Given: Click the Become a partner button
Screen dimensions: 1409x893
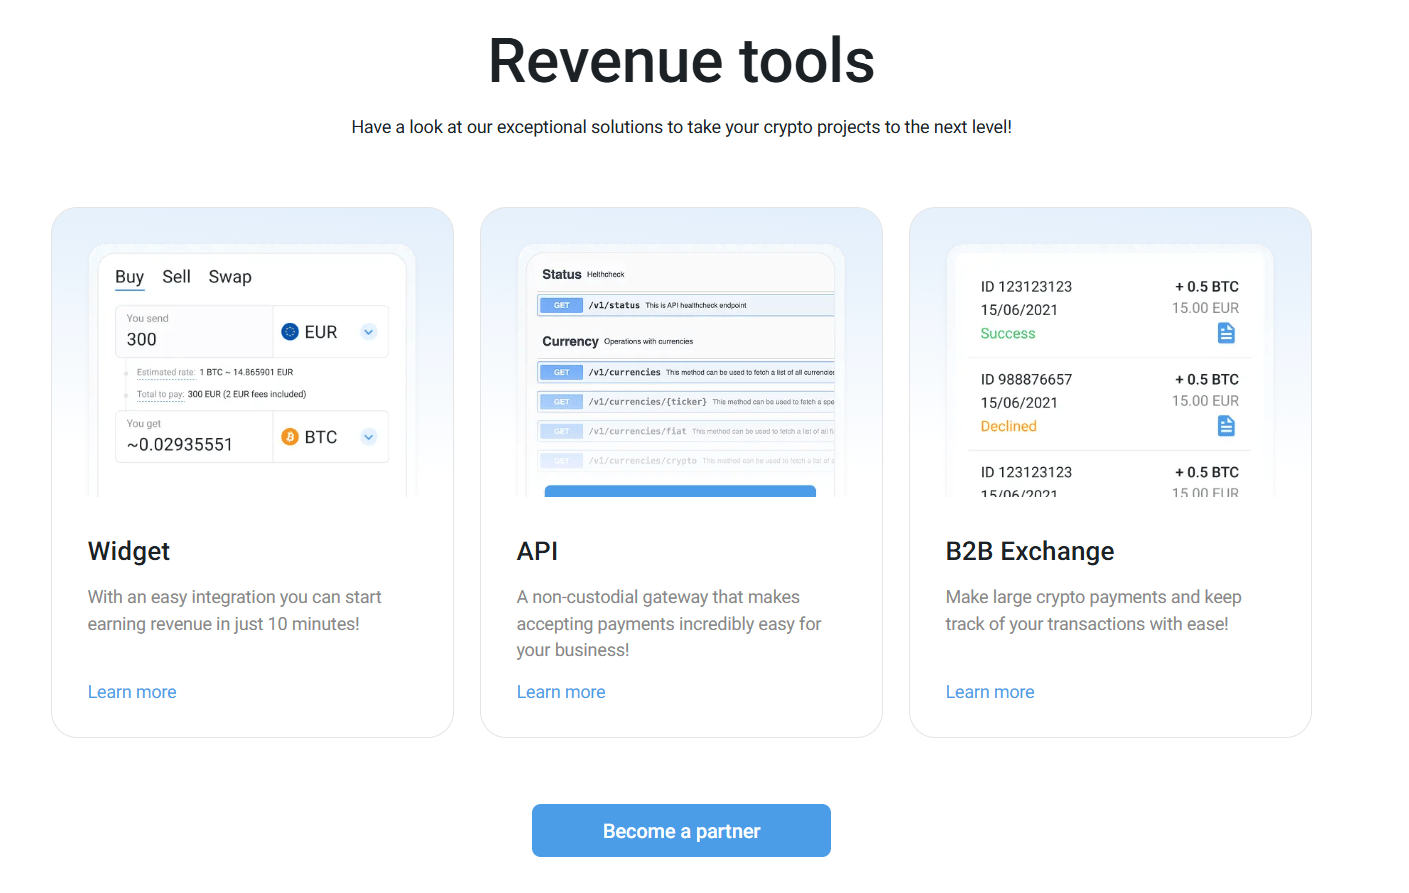Looking at the screenshot, I should [x=681, y=831].
